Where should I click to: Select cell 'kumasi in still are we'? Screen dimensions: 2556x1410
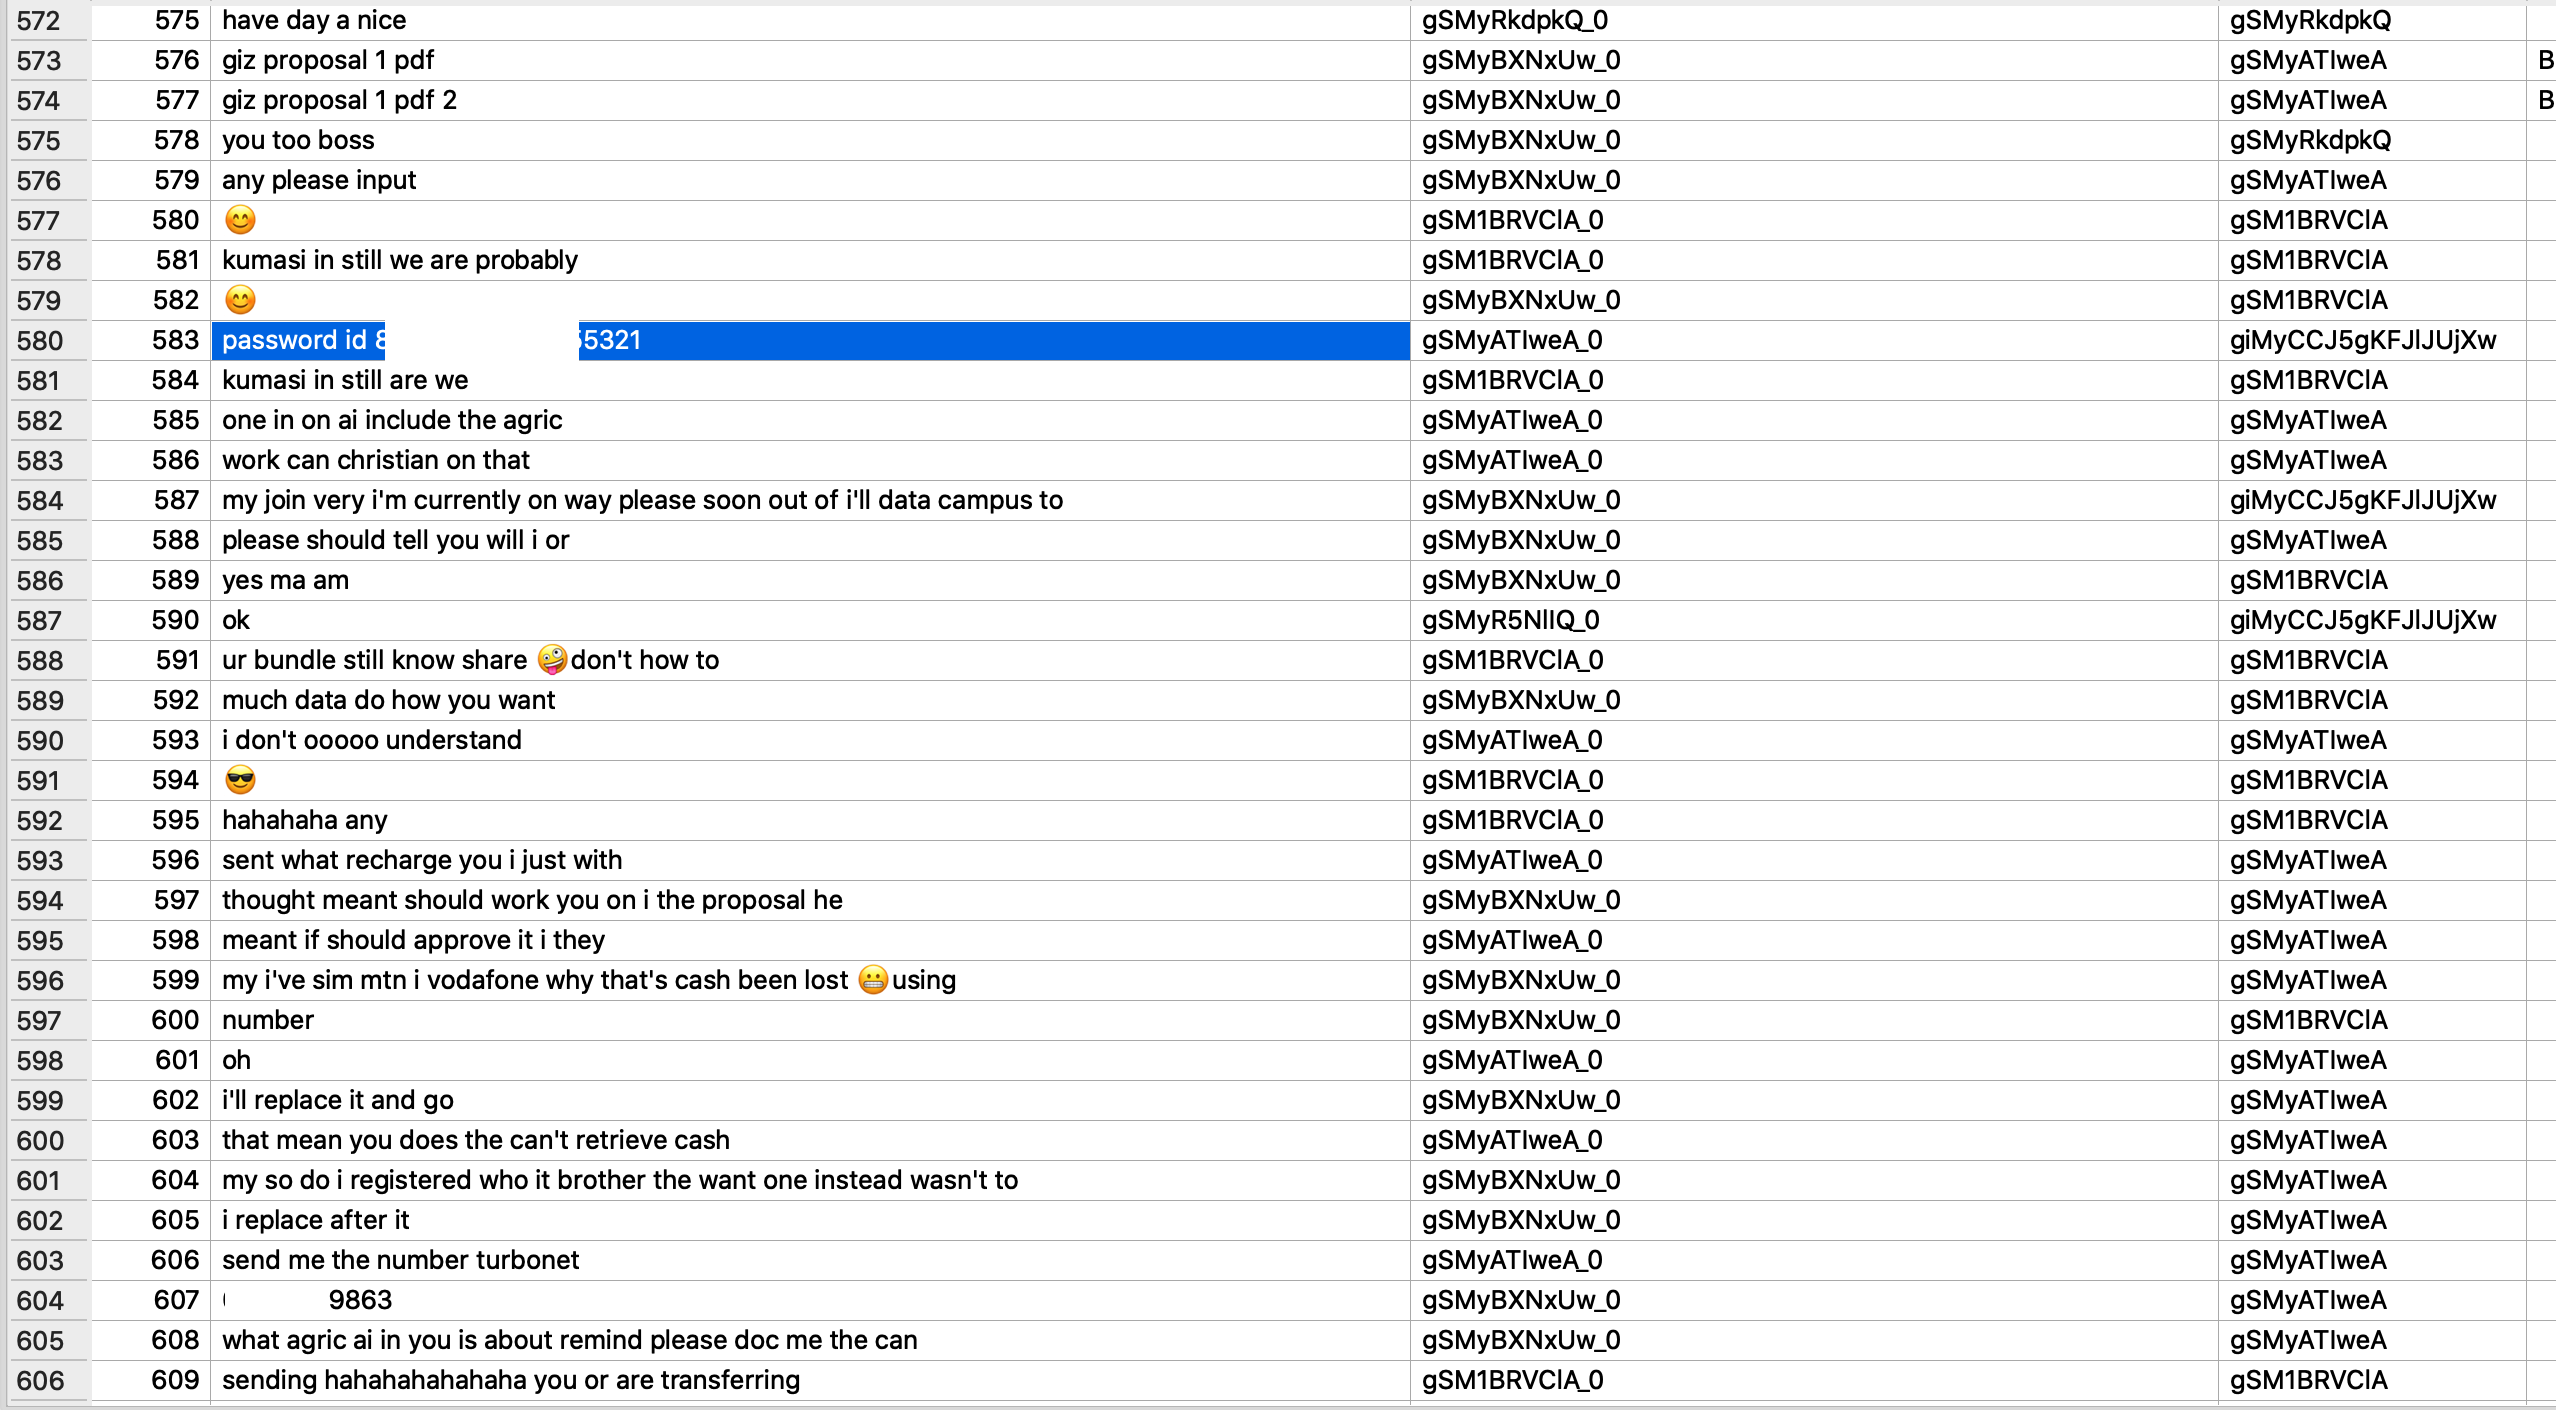[x=810, y=380]
